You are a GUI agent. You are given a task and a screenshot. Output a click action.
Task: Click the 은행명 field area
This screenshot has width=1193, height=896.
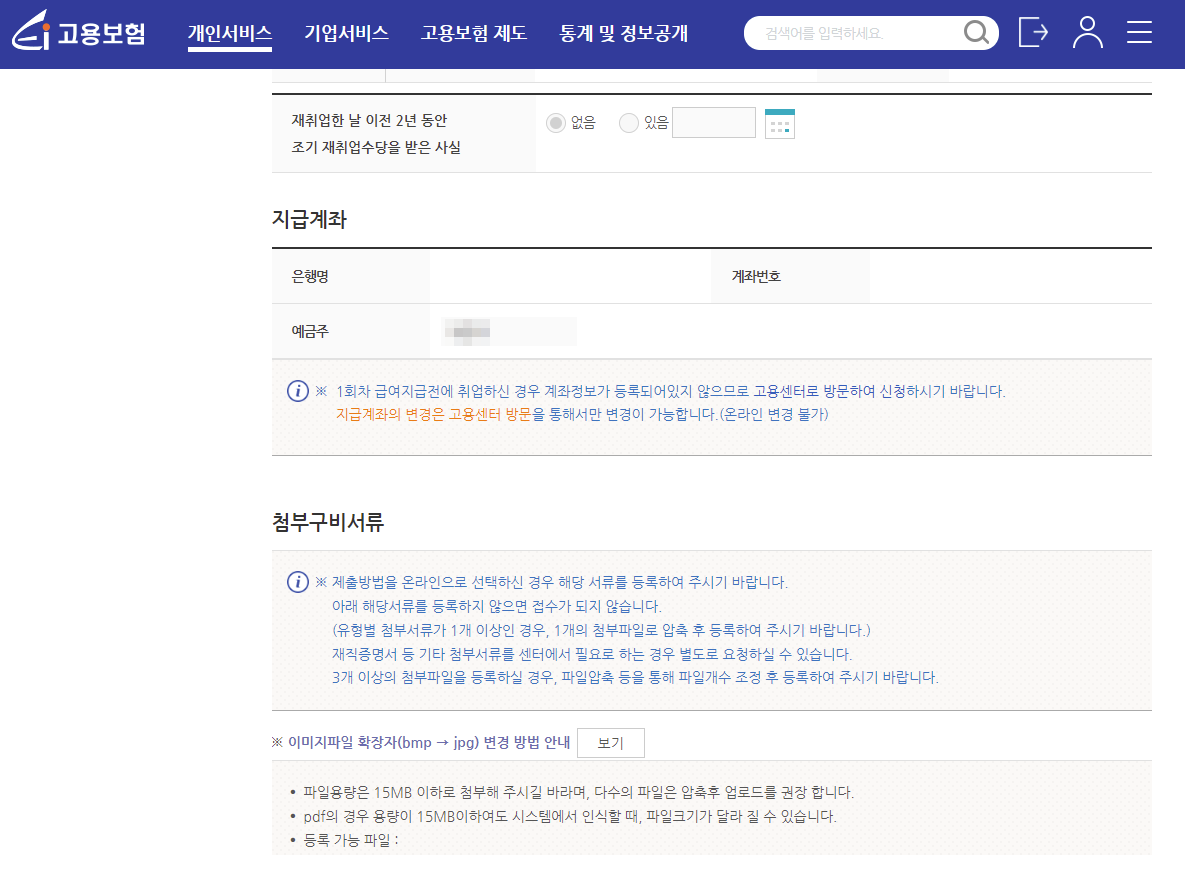(x=350, y=276)
